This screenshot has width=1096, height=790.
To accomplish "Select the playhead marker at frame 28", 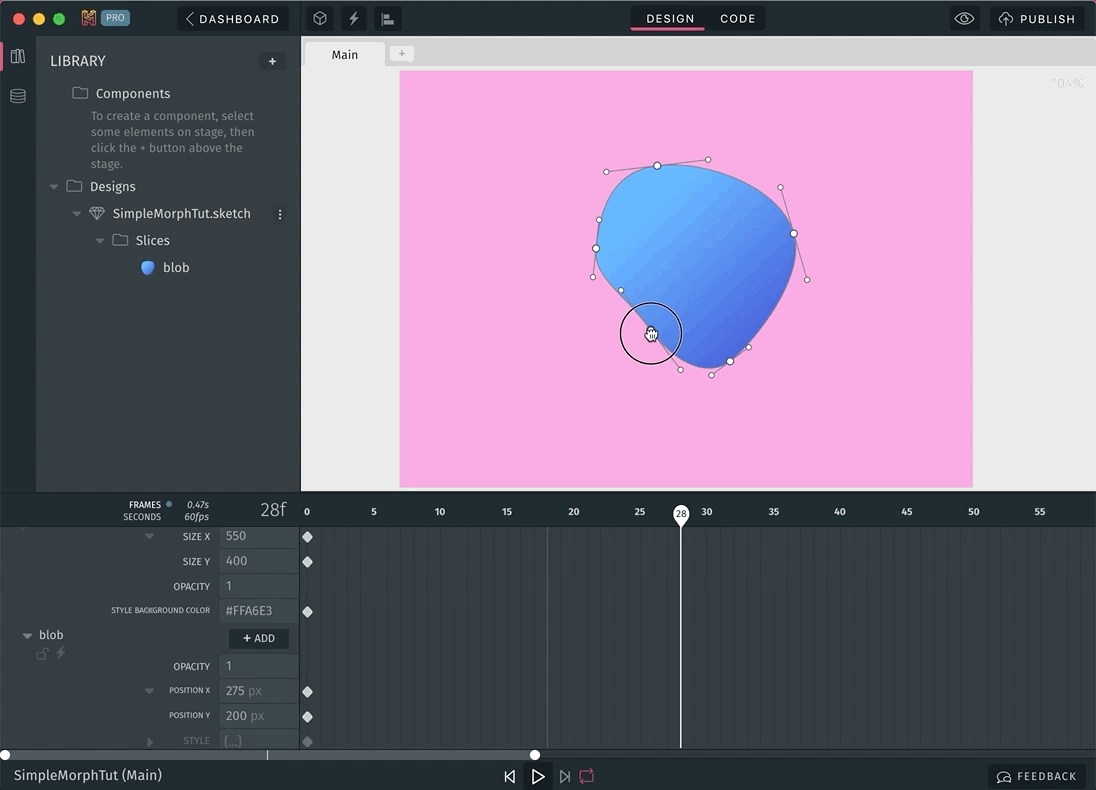I will pos(681,514).
